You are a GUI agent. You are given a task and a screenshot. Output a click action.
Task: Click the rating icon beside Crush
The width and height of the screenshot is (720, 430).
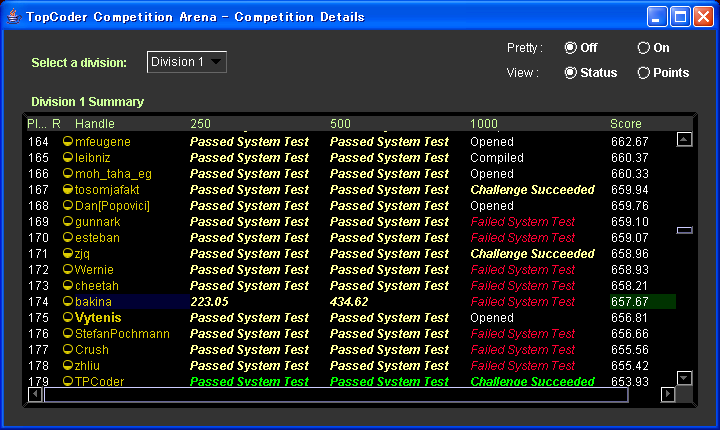click(x=68, y=350)
